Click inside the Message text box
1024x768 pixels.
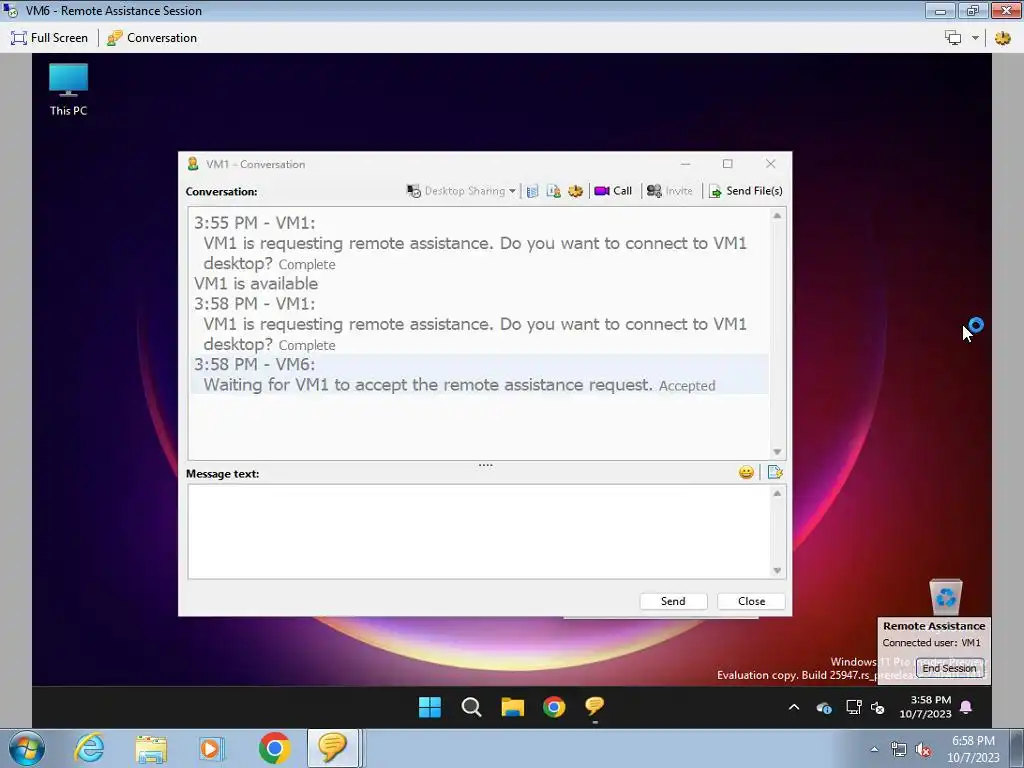click(480, 531)
